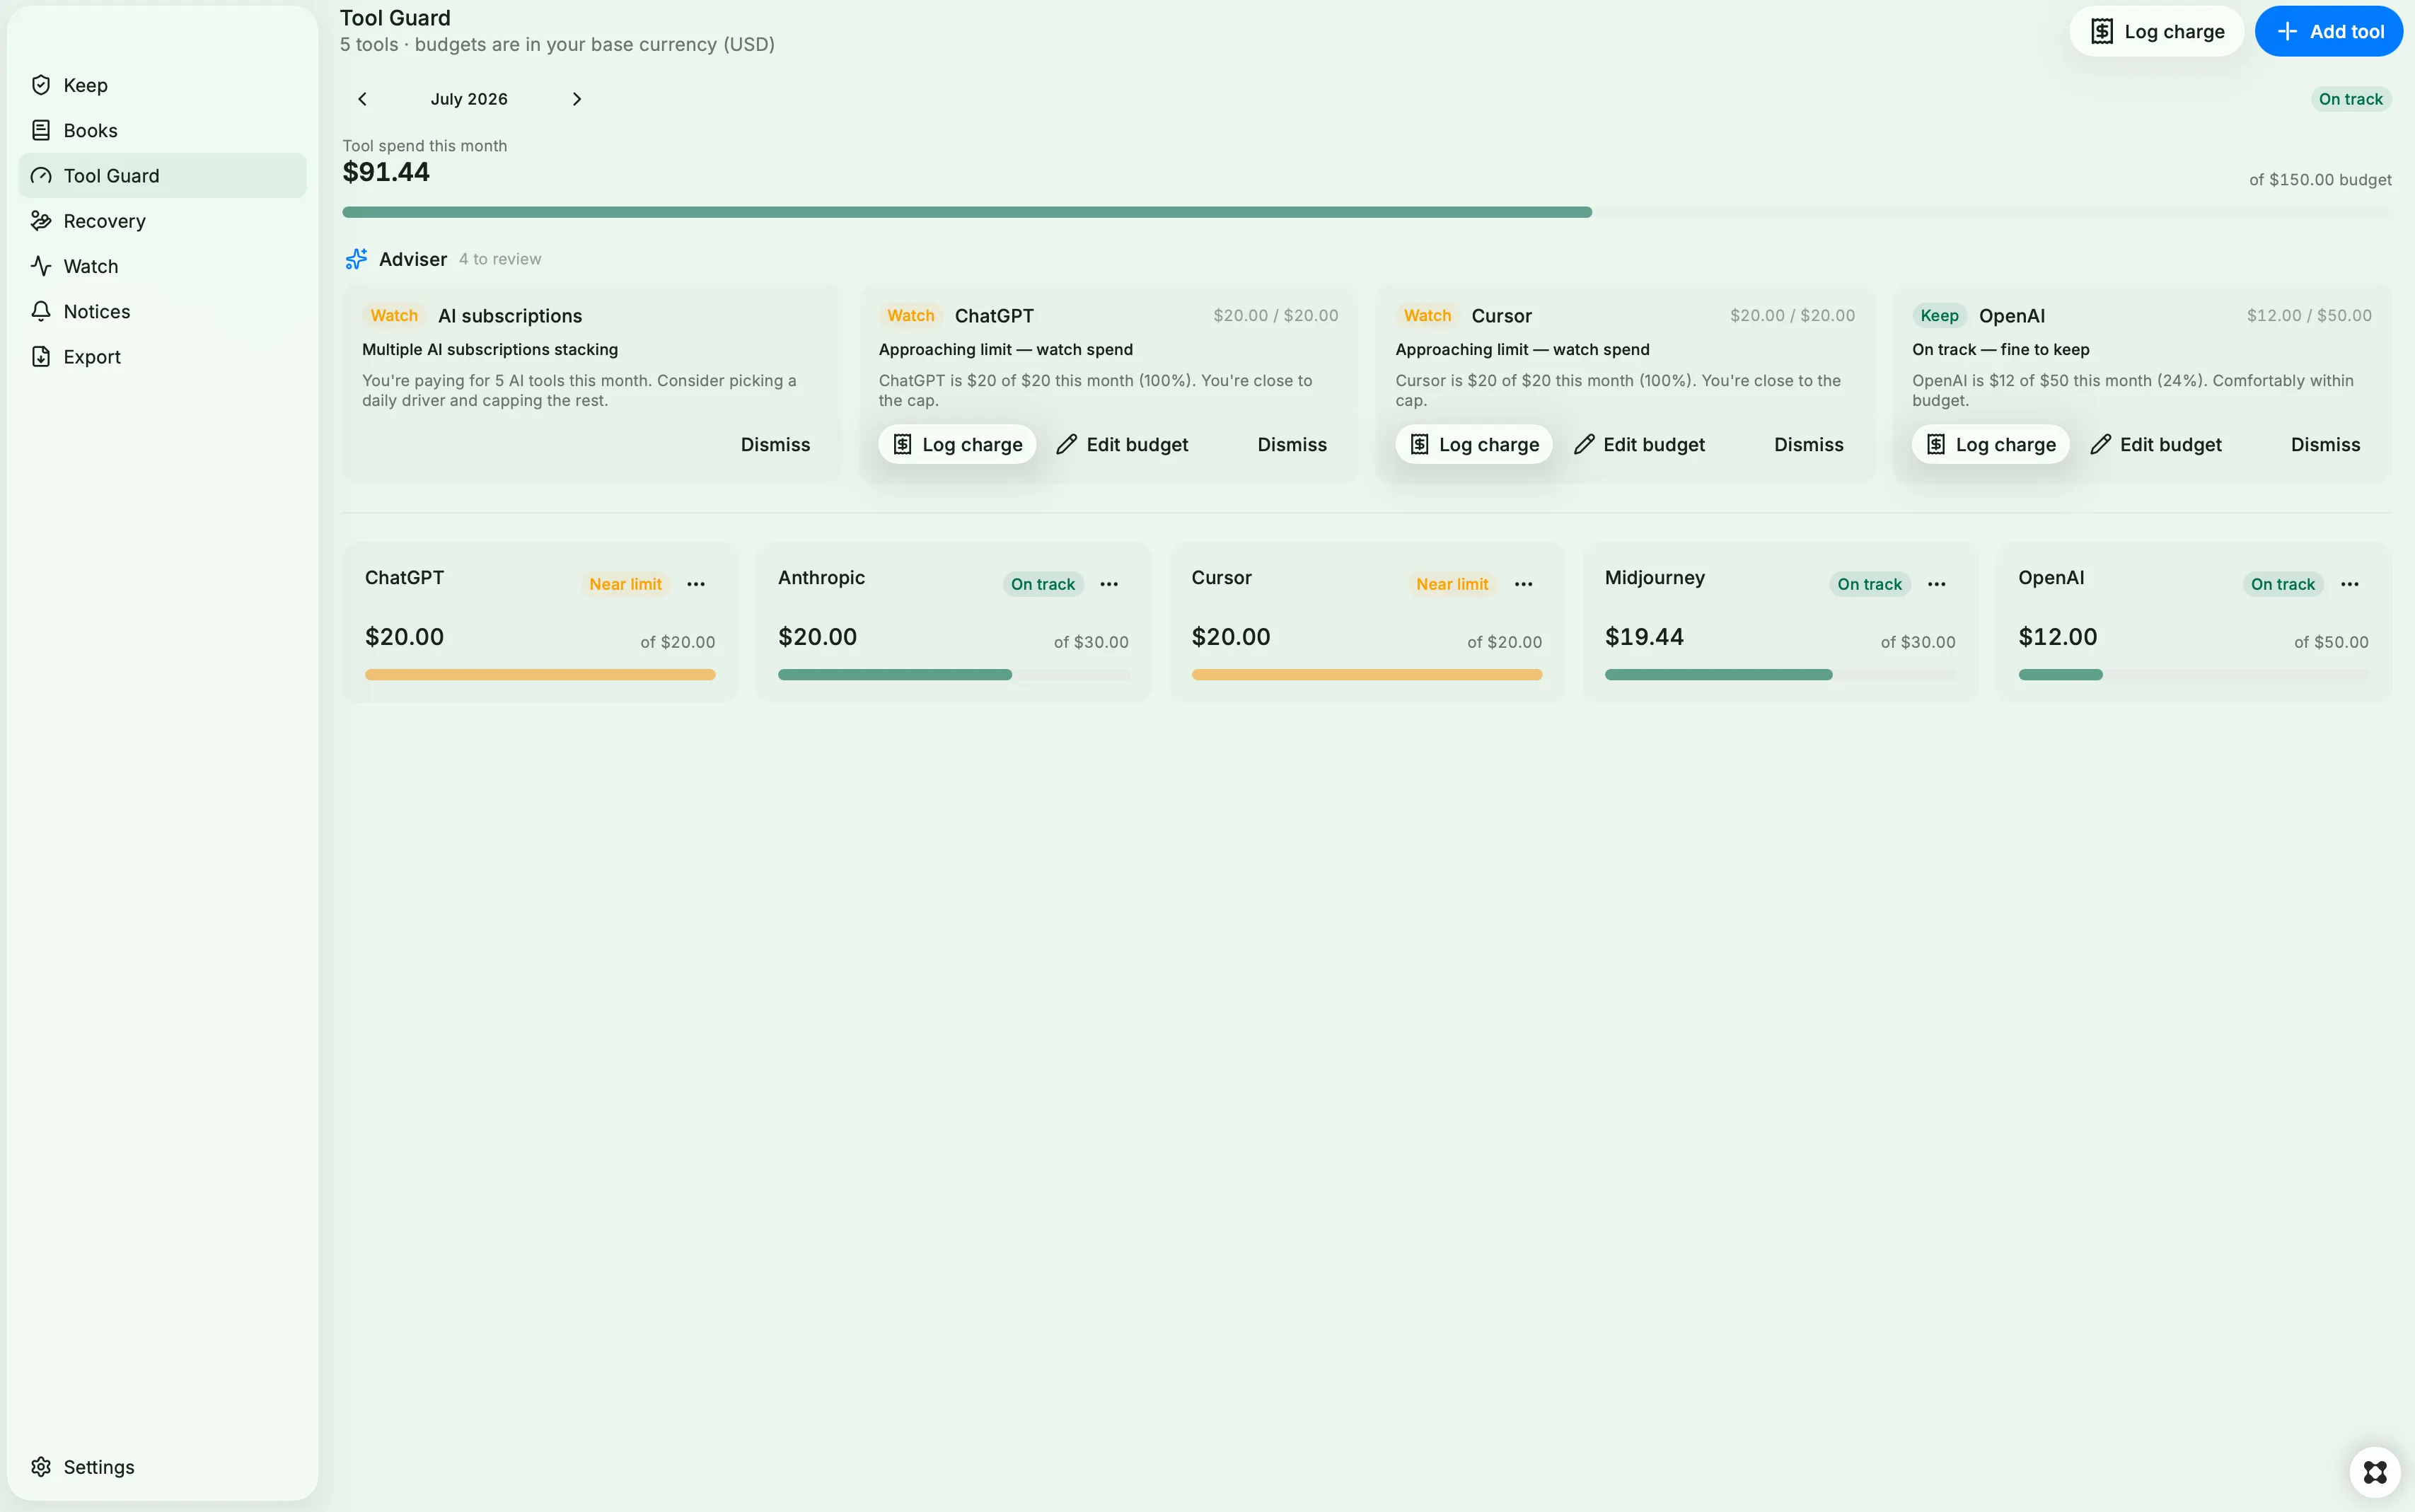Viewport: 2415px width, 1512px height.
Task: Click the ChatGPT orange budget progress bar
Action: (540, 675)
